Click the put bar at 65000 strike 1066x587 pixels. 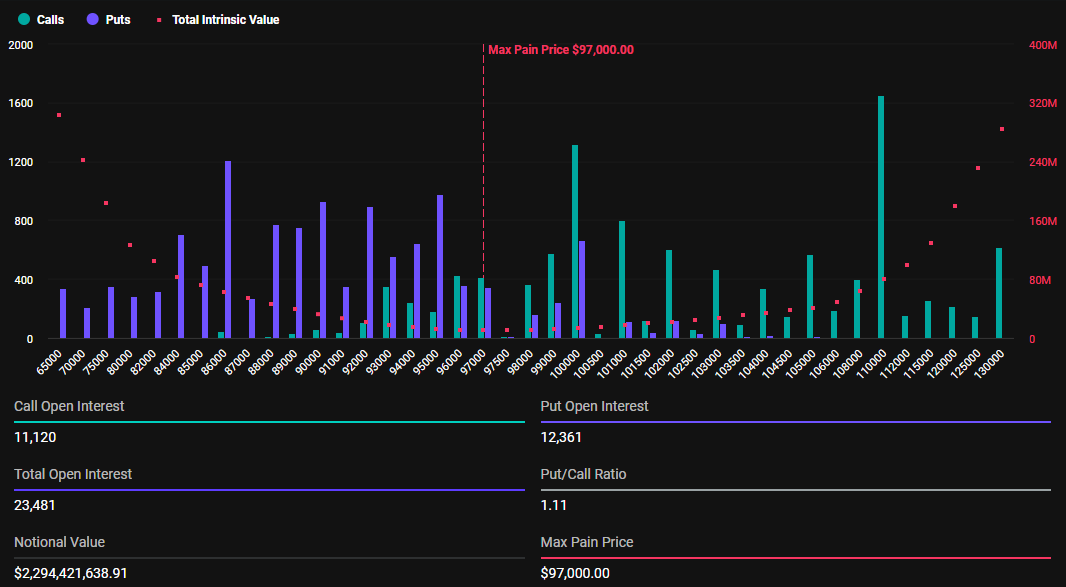point(63,314)
